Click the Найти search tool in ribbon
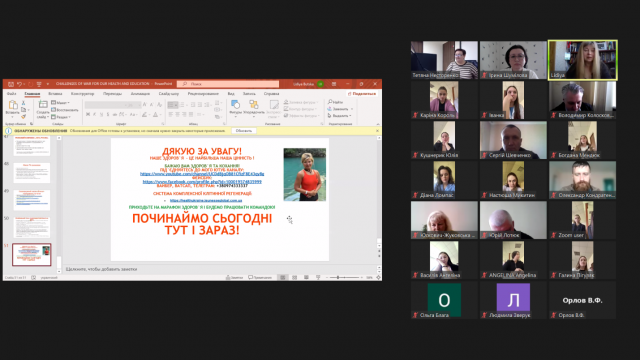Image resolution: width=640 pixels, height=360 pixels. click(336, 102)
